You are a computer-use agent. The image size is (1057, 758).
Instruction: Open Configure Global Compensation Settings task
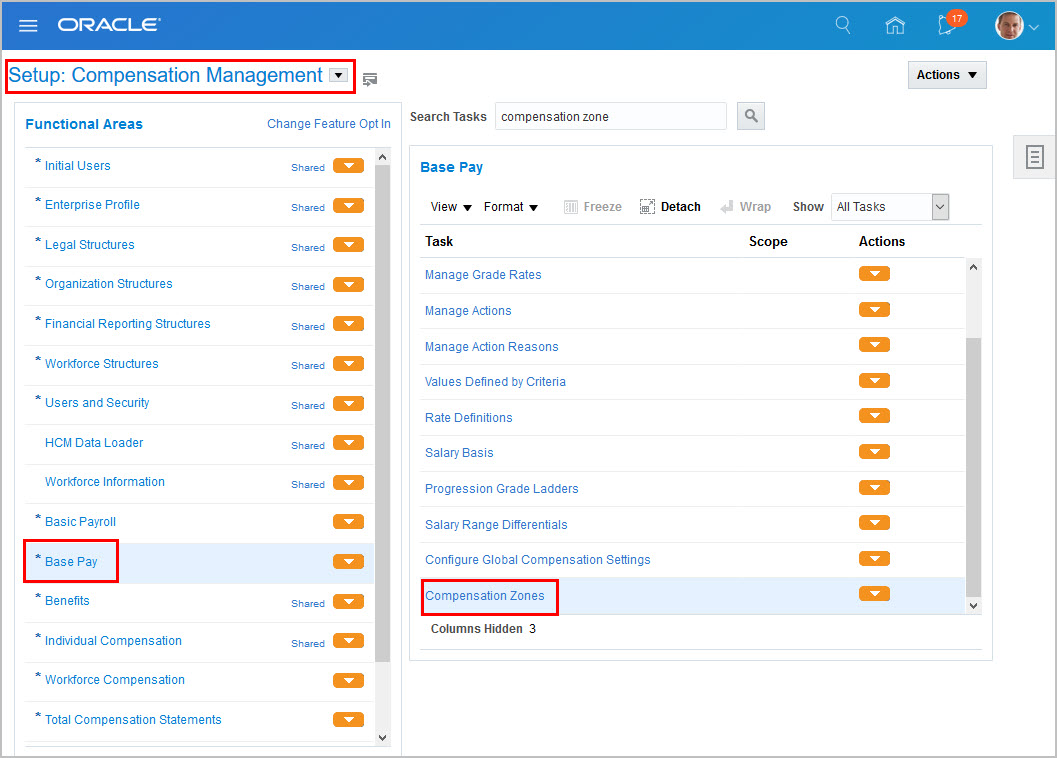click(537, 560)
